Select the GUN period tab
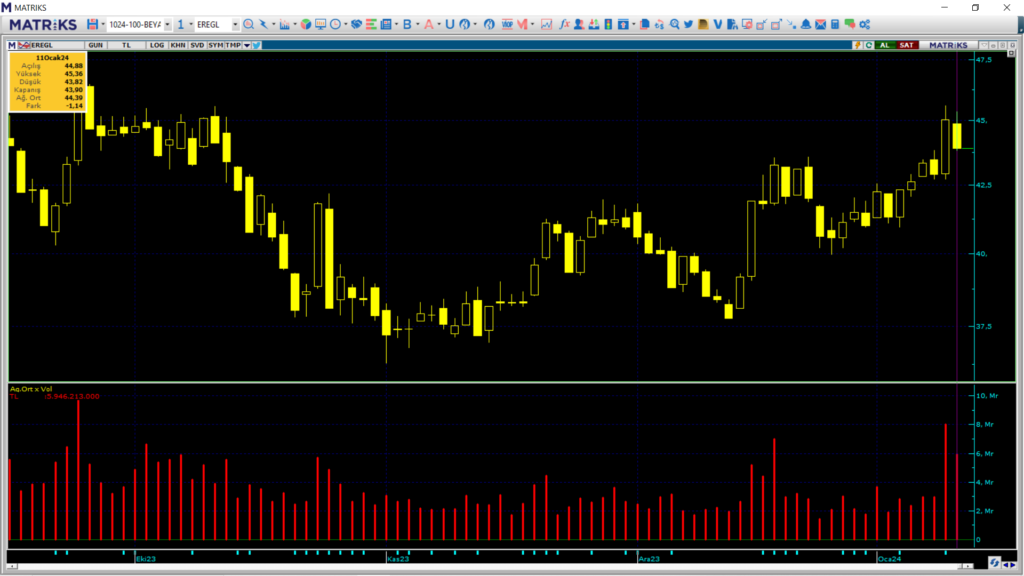The width and height of the screenshot is (1024, 576). coord(96,45)
